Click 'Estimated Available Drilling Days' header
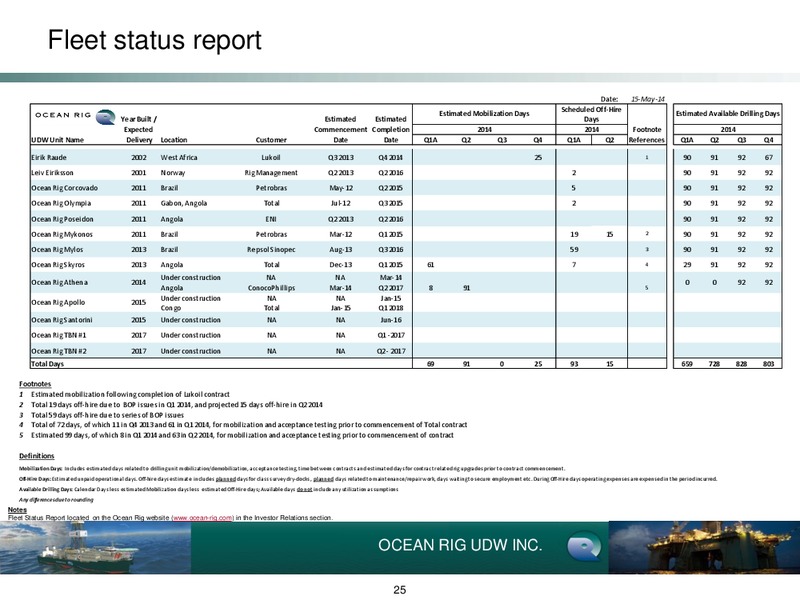Viewport: 800px width, 600px height. point(728,113)
